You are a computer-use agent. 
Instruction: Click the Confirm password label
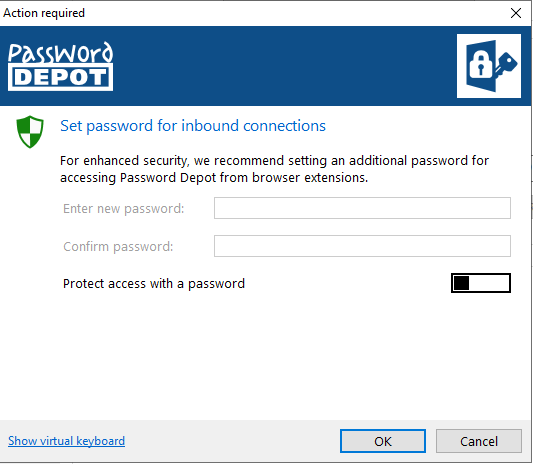click(x=118, y=246)
